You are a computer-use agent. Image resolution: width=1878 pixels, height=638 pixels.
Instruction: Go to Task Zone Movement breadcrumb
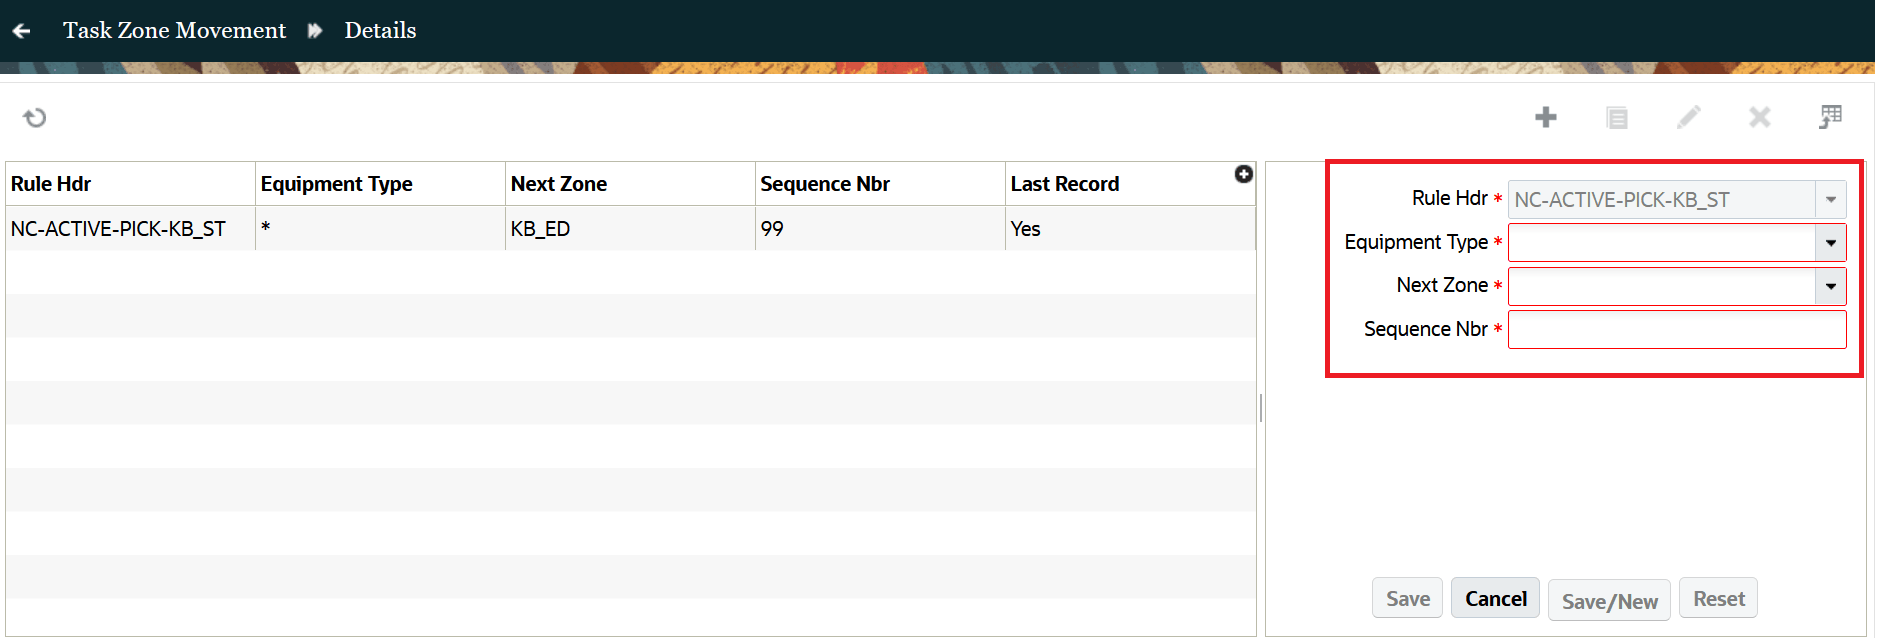pyautogui.click(x=174, y=31)
